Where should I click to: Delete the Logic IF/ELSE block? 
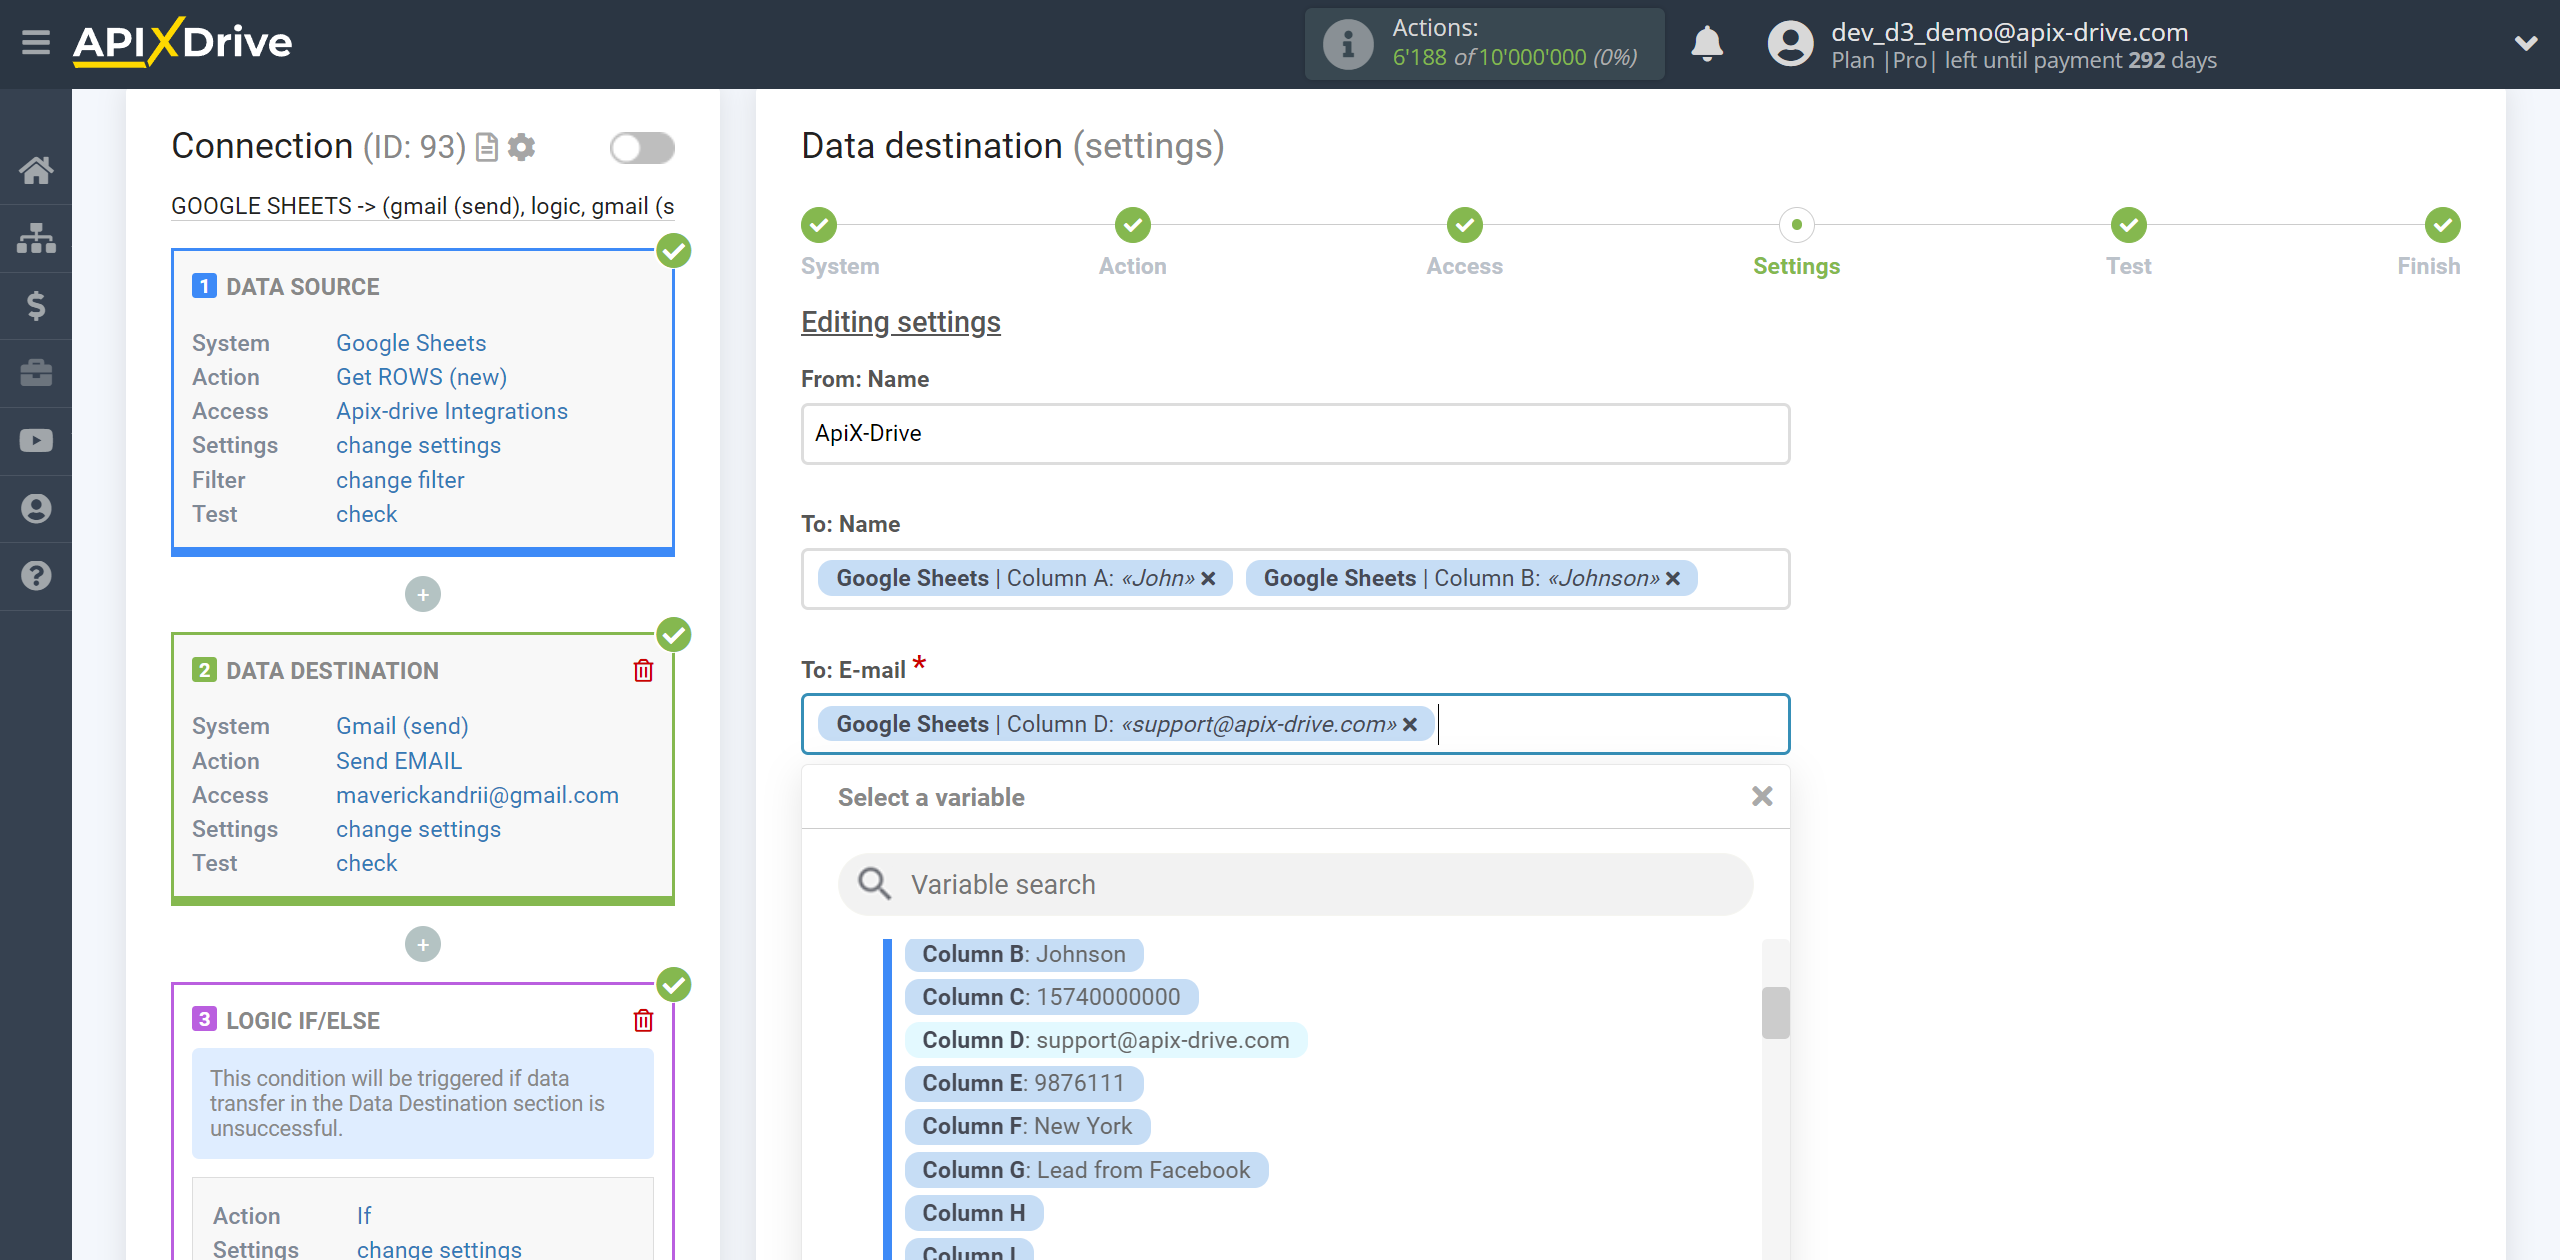coord(643,1020)
